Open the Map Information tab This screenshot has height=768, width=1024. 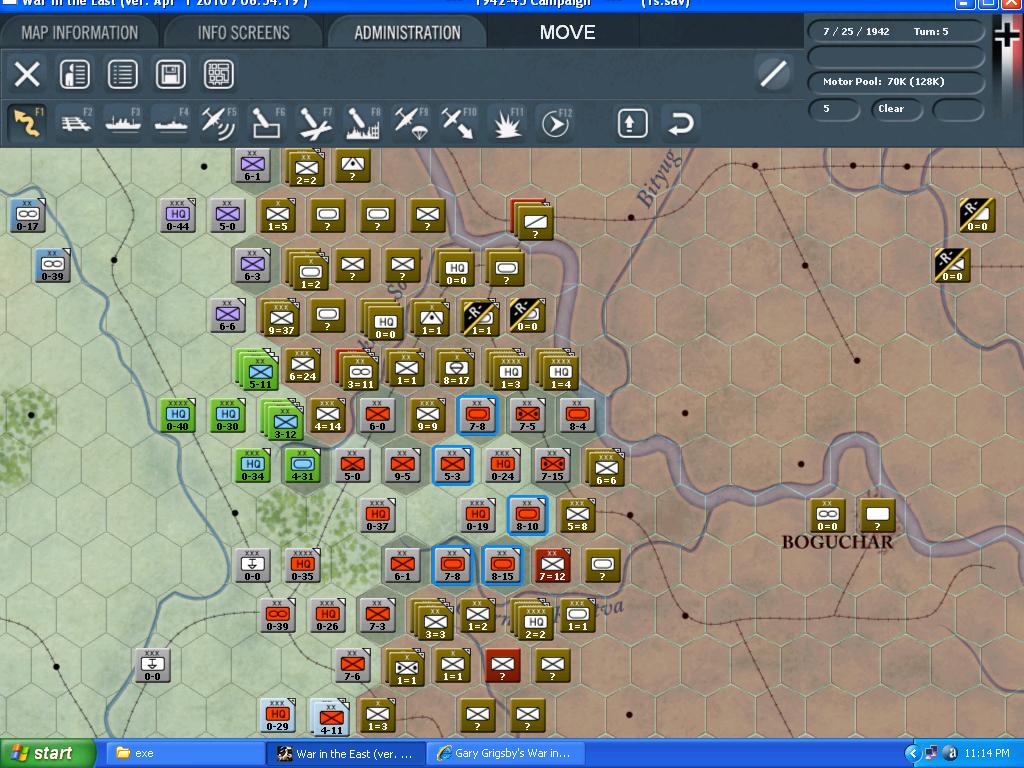[79, 33]
